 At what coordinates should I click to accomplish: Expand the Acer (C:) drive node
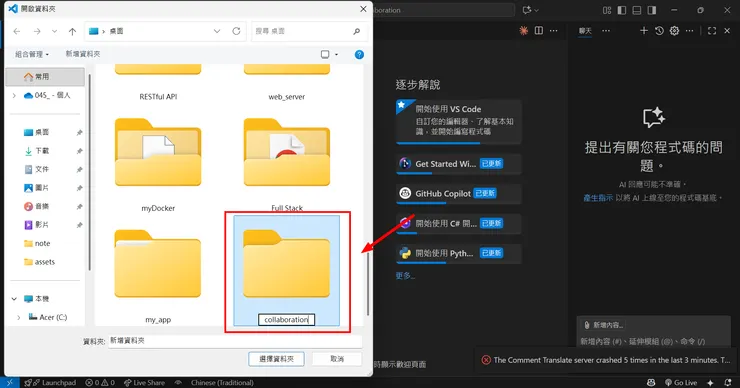pyautogui.click(x=18, y=317)
